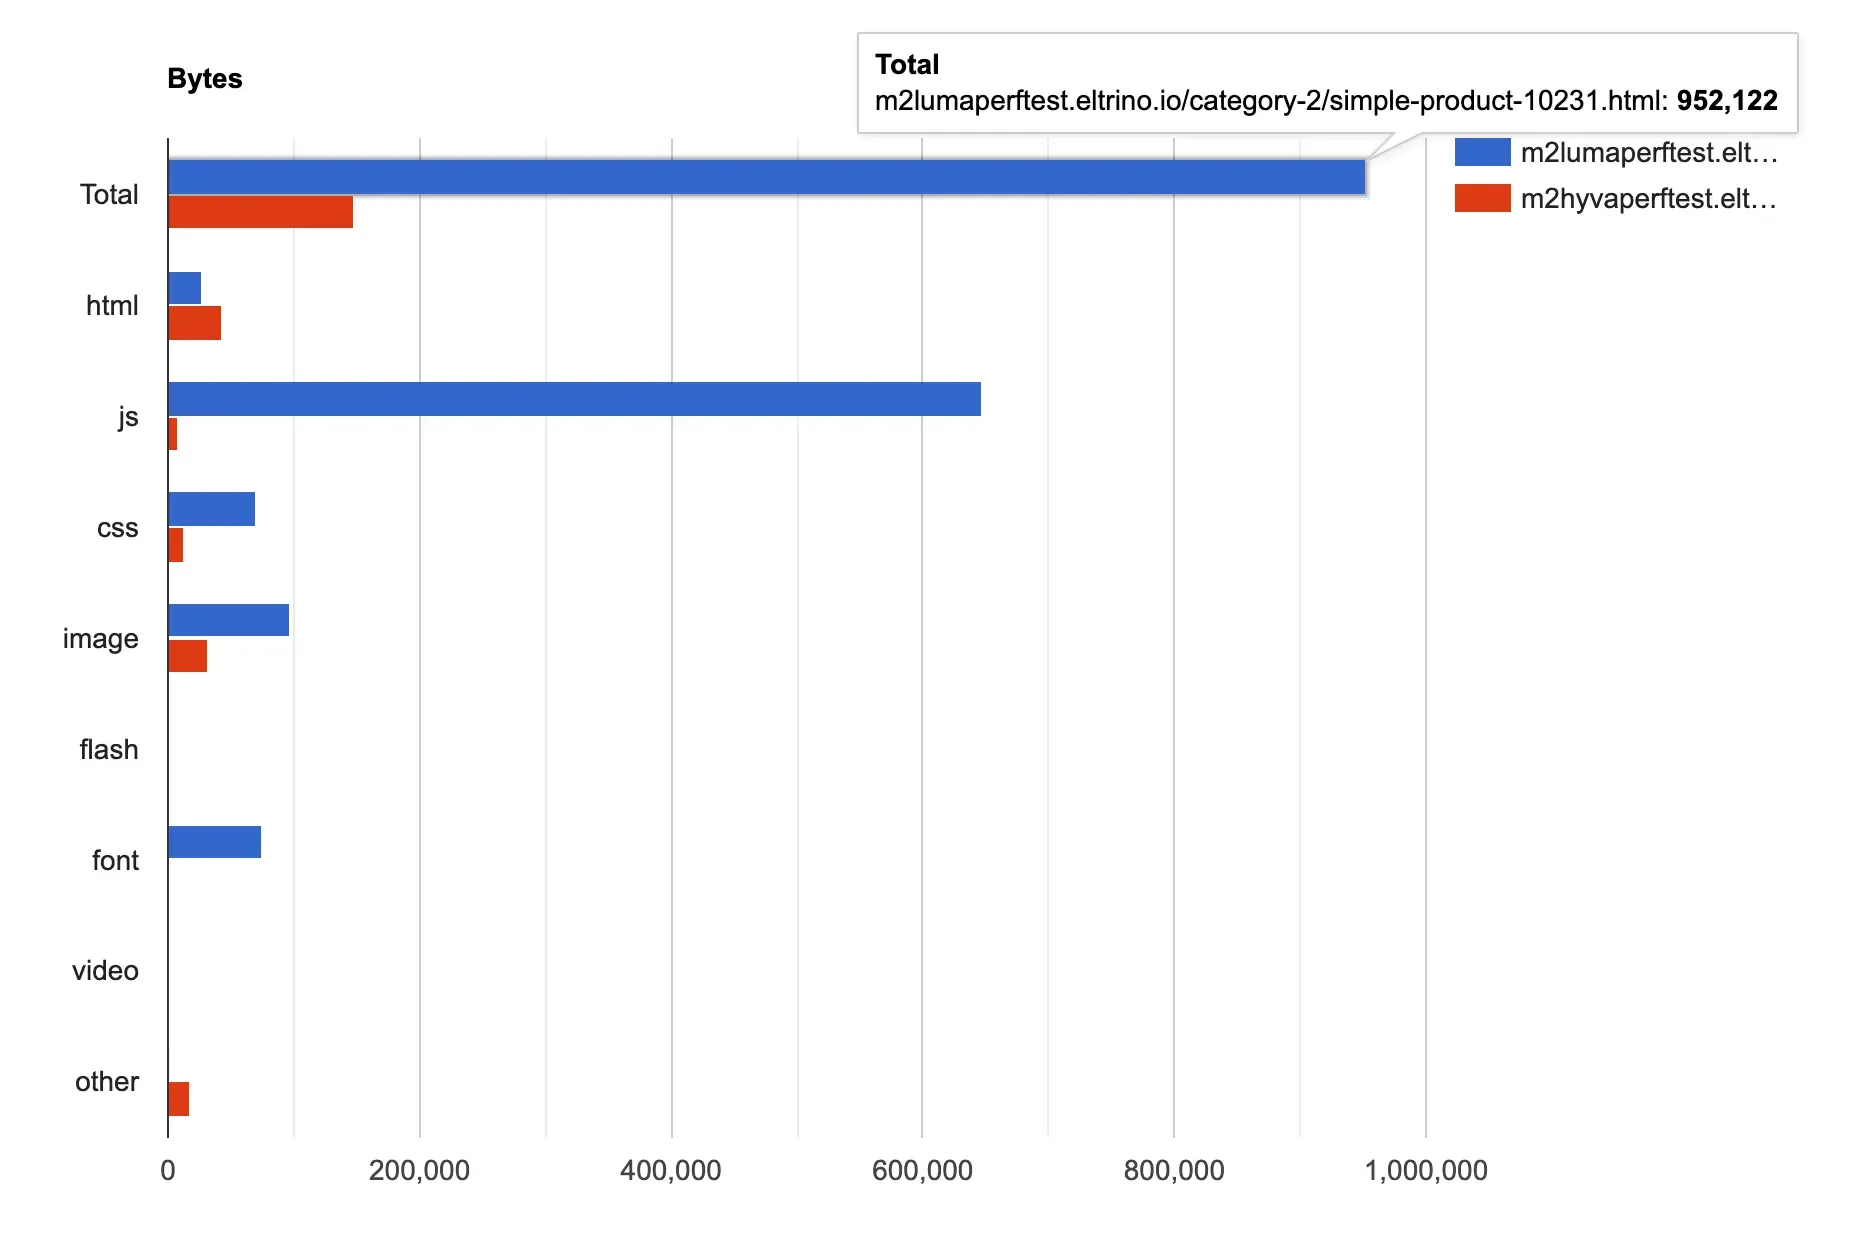Click the blue Total bar
The width and height of the screenshot is (1864, 1244).
pos(766,177)
